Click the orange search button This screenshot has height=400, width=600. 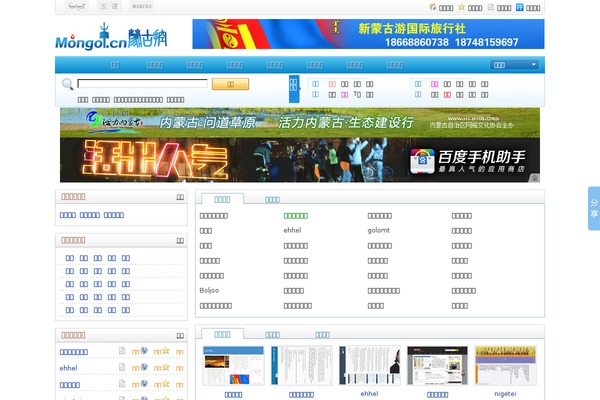tap(230, 84)
